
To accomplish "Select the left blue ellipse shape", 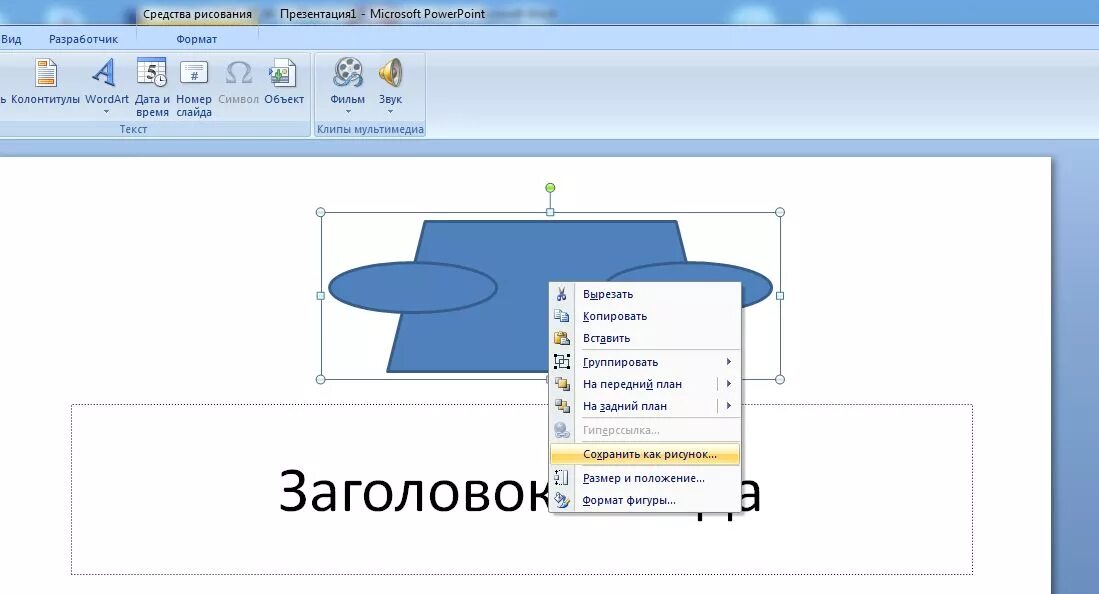I will pos(413,288).
